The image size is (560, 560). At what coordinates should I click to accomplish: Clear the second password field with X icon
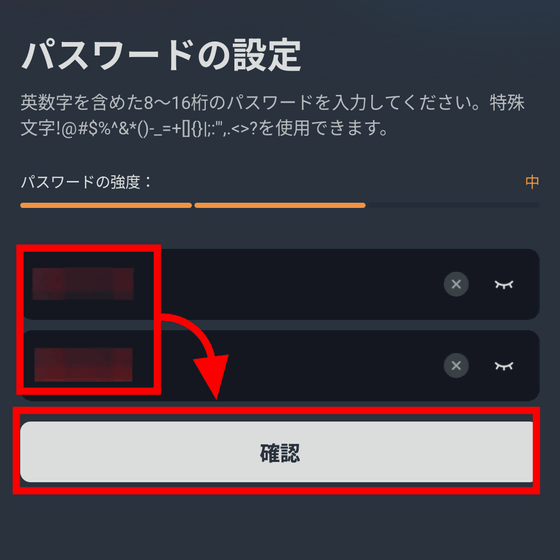pyautogui.click(x=456, y=365)
